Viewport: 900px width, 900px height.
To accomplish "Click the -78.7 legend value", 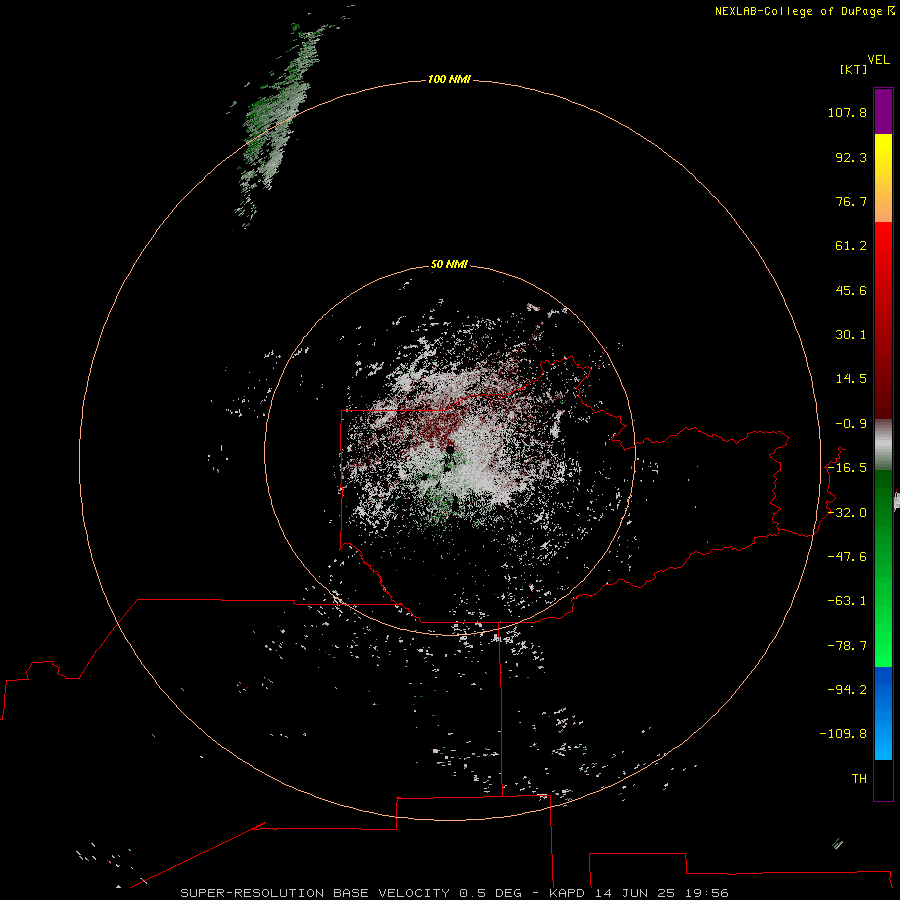I will coord(847,646).
